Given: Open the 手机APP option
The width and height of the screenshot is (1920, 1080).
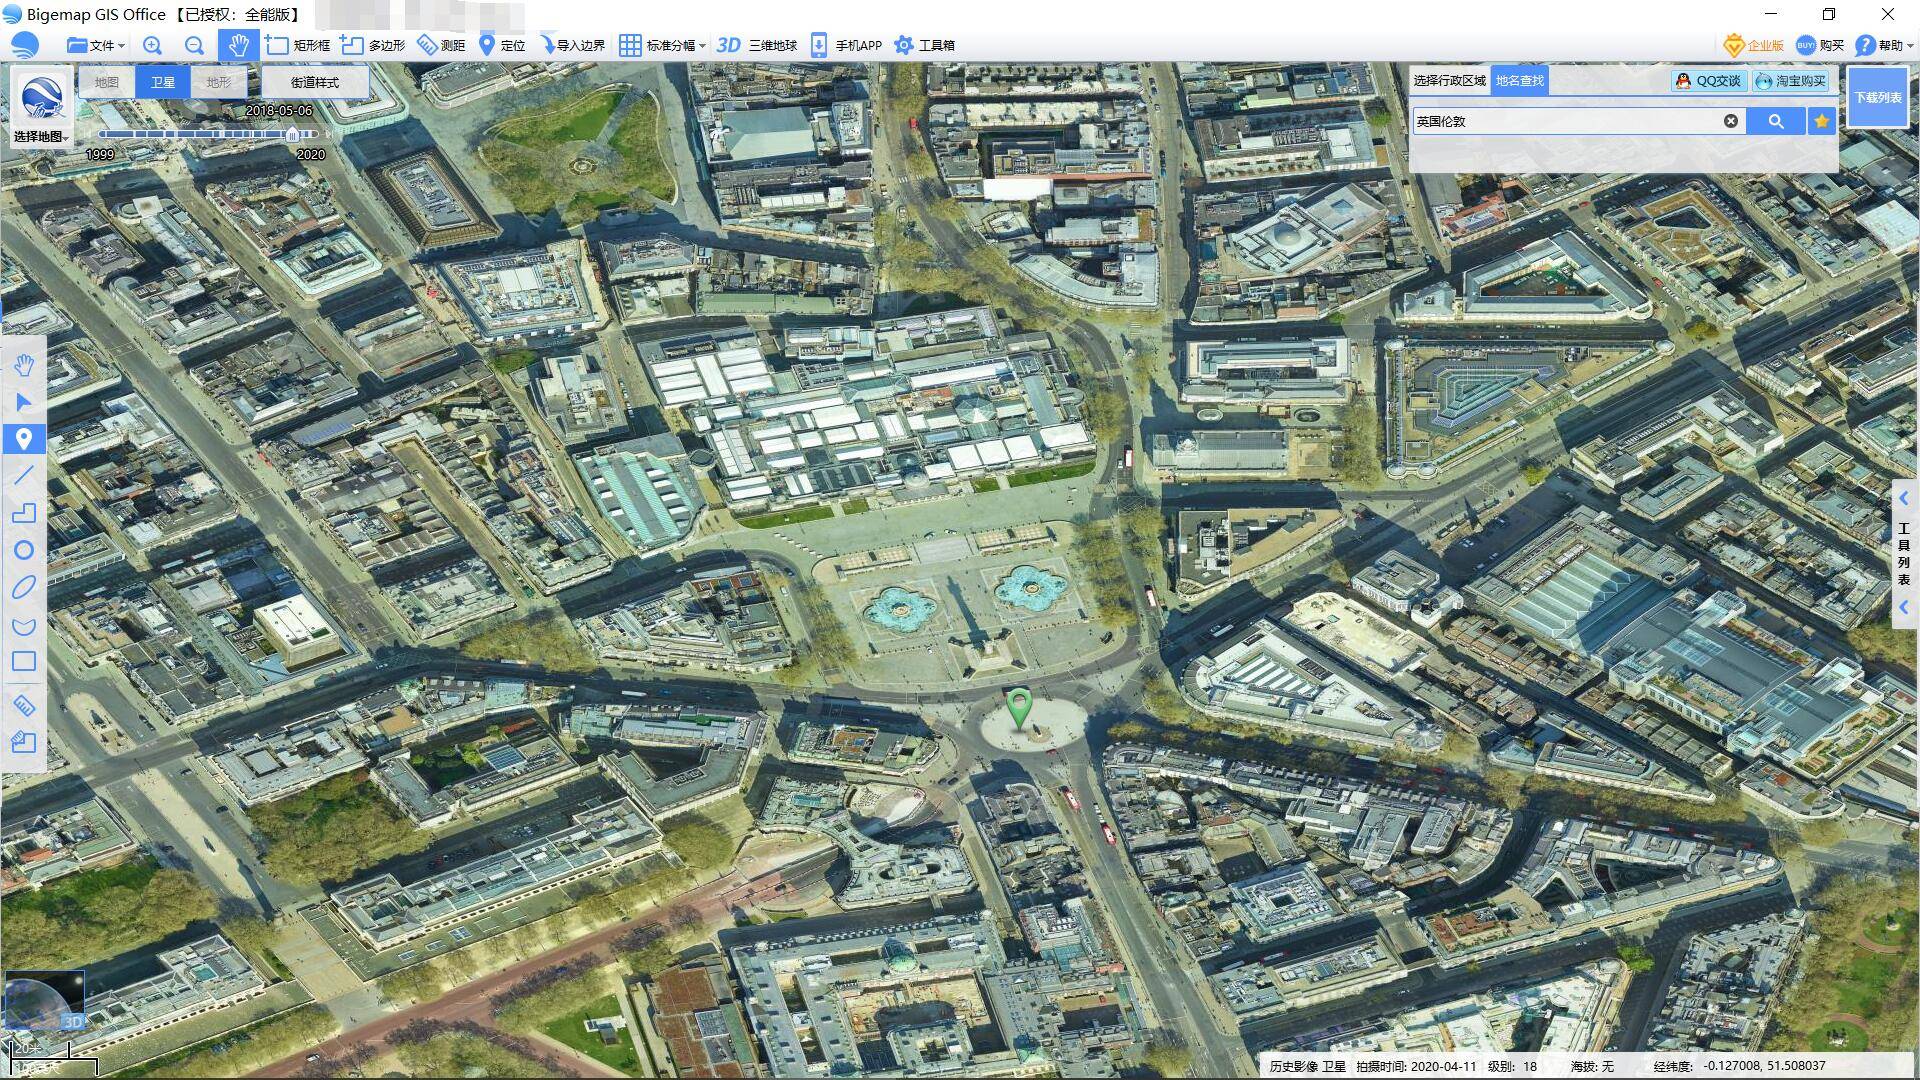Looking at the screenshot, I should click(x=846, y=45).
